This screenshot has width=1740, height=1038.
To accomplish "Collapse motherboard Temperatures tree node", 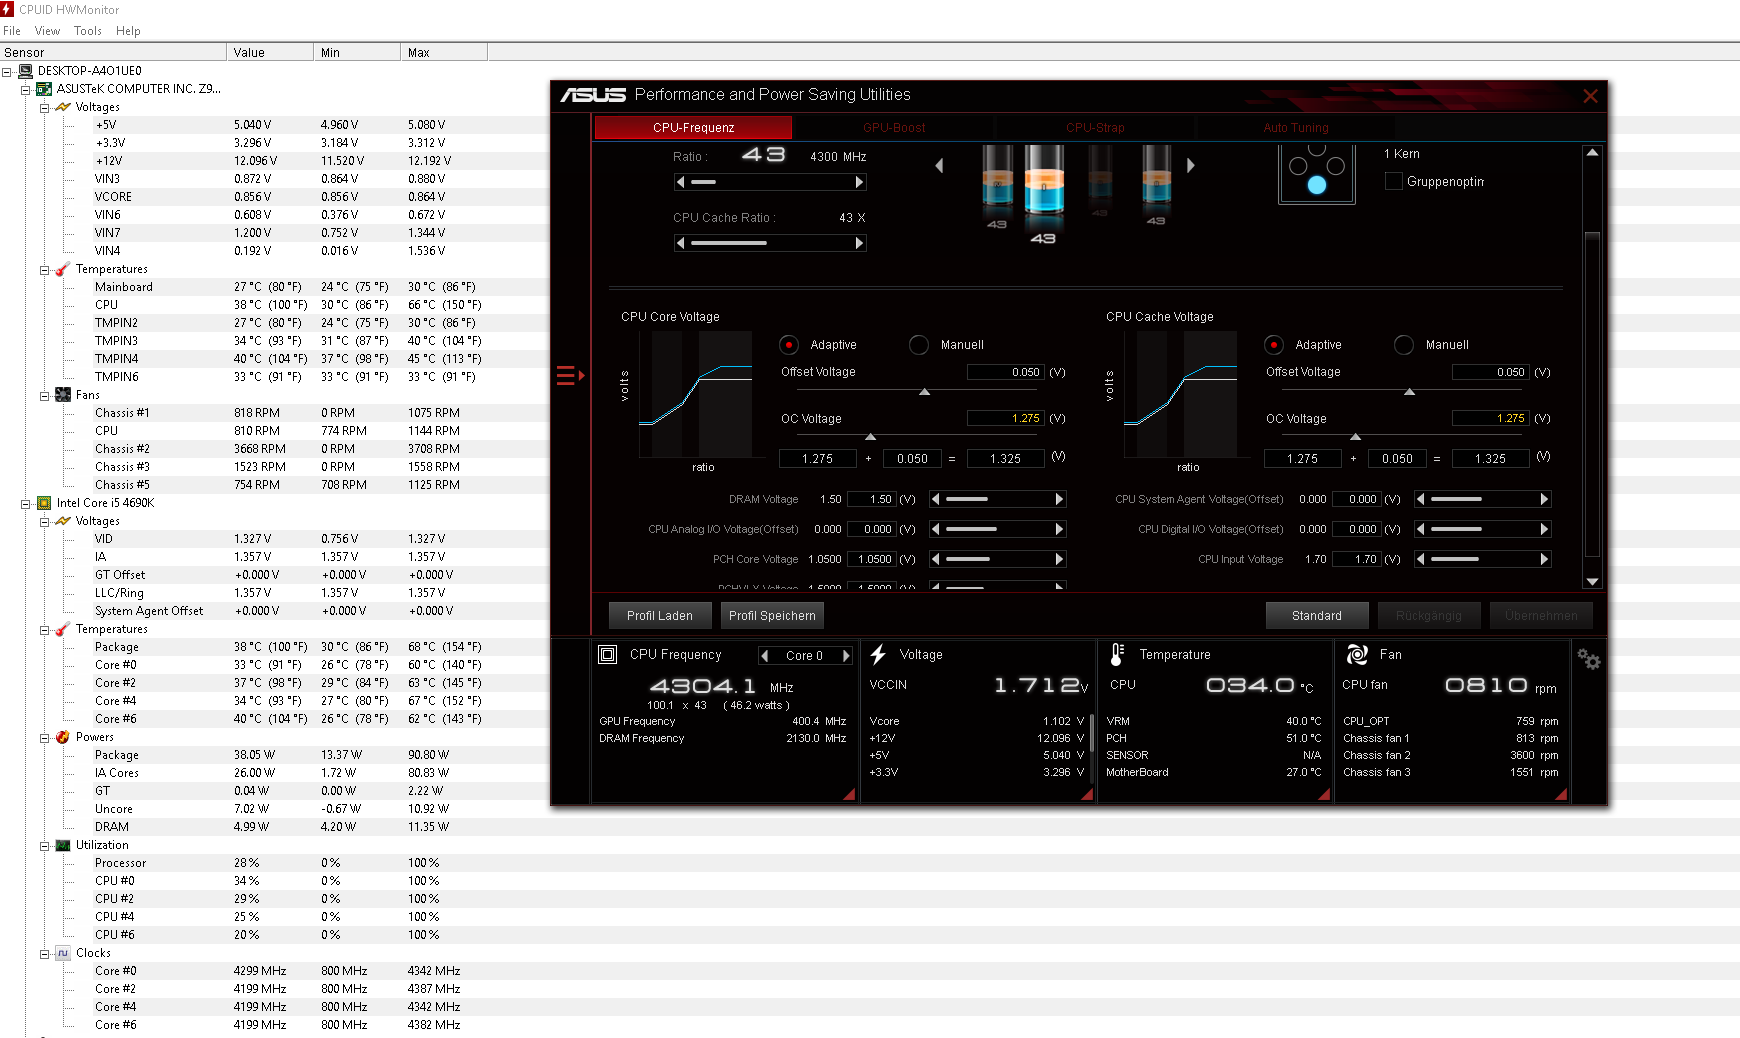I will tap(45, 269).
